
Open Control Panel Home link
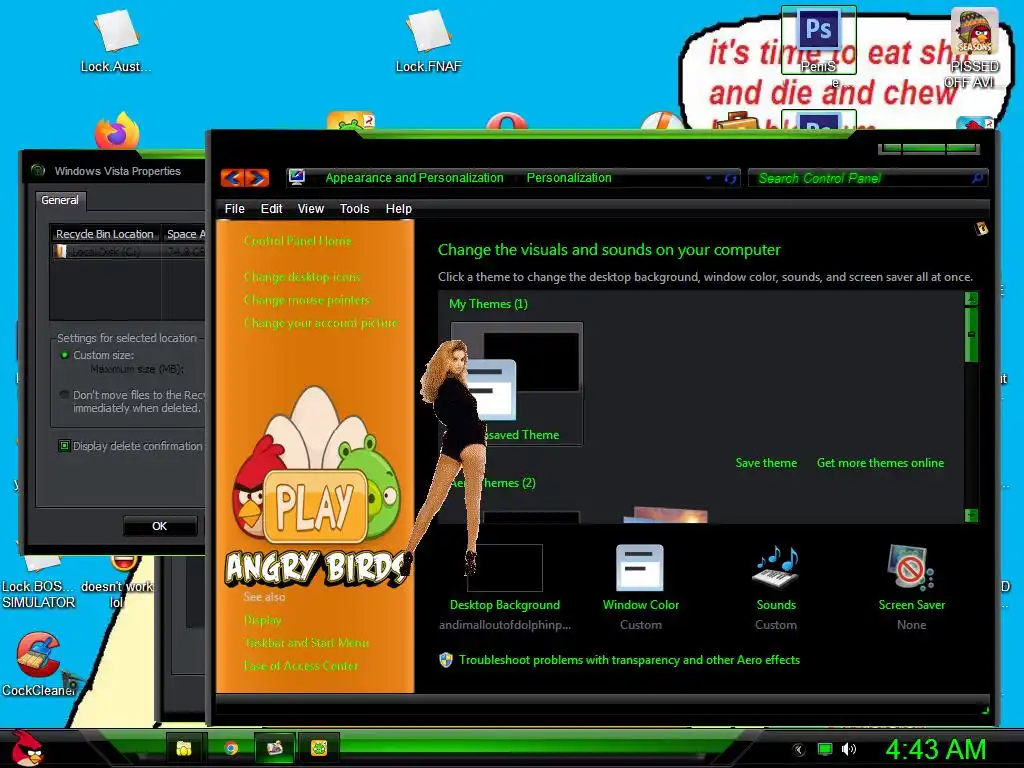(298, 241)
